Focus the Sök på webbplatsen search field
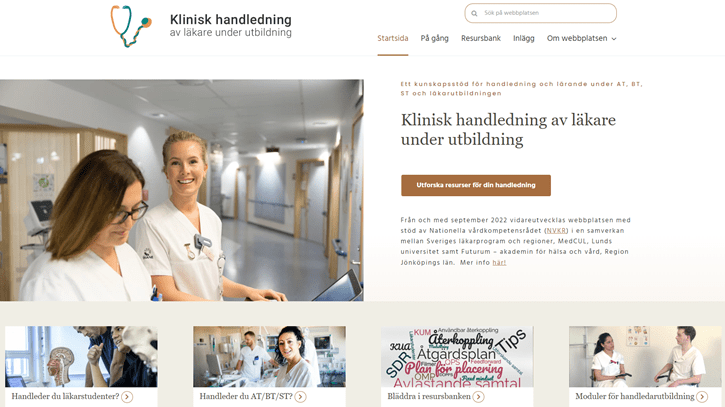The height and width of the screenshot is (407, 725). coord(541,13)
